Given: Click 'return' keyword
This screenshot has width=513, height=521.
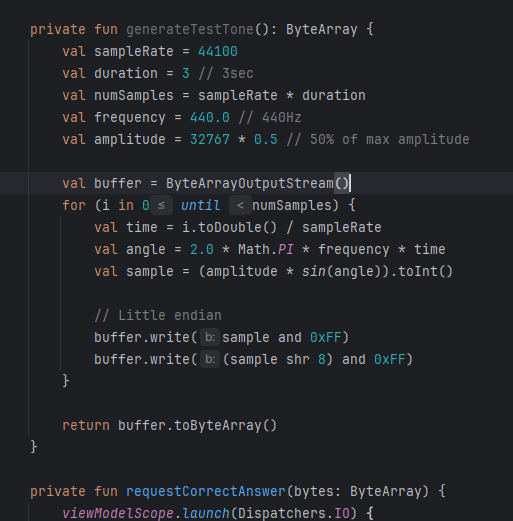Looking at the screenshot, I should point(86,426).
